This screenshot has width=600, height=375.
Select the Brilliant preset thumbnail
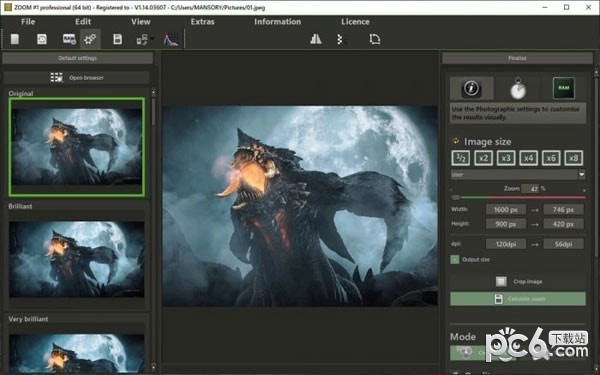point(77,259)
